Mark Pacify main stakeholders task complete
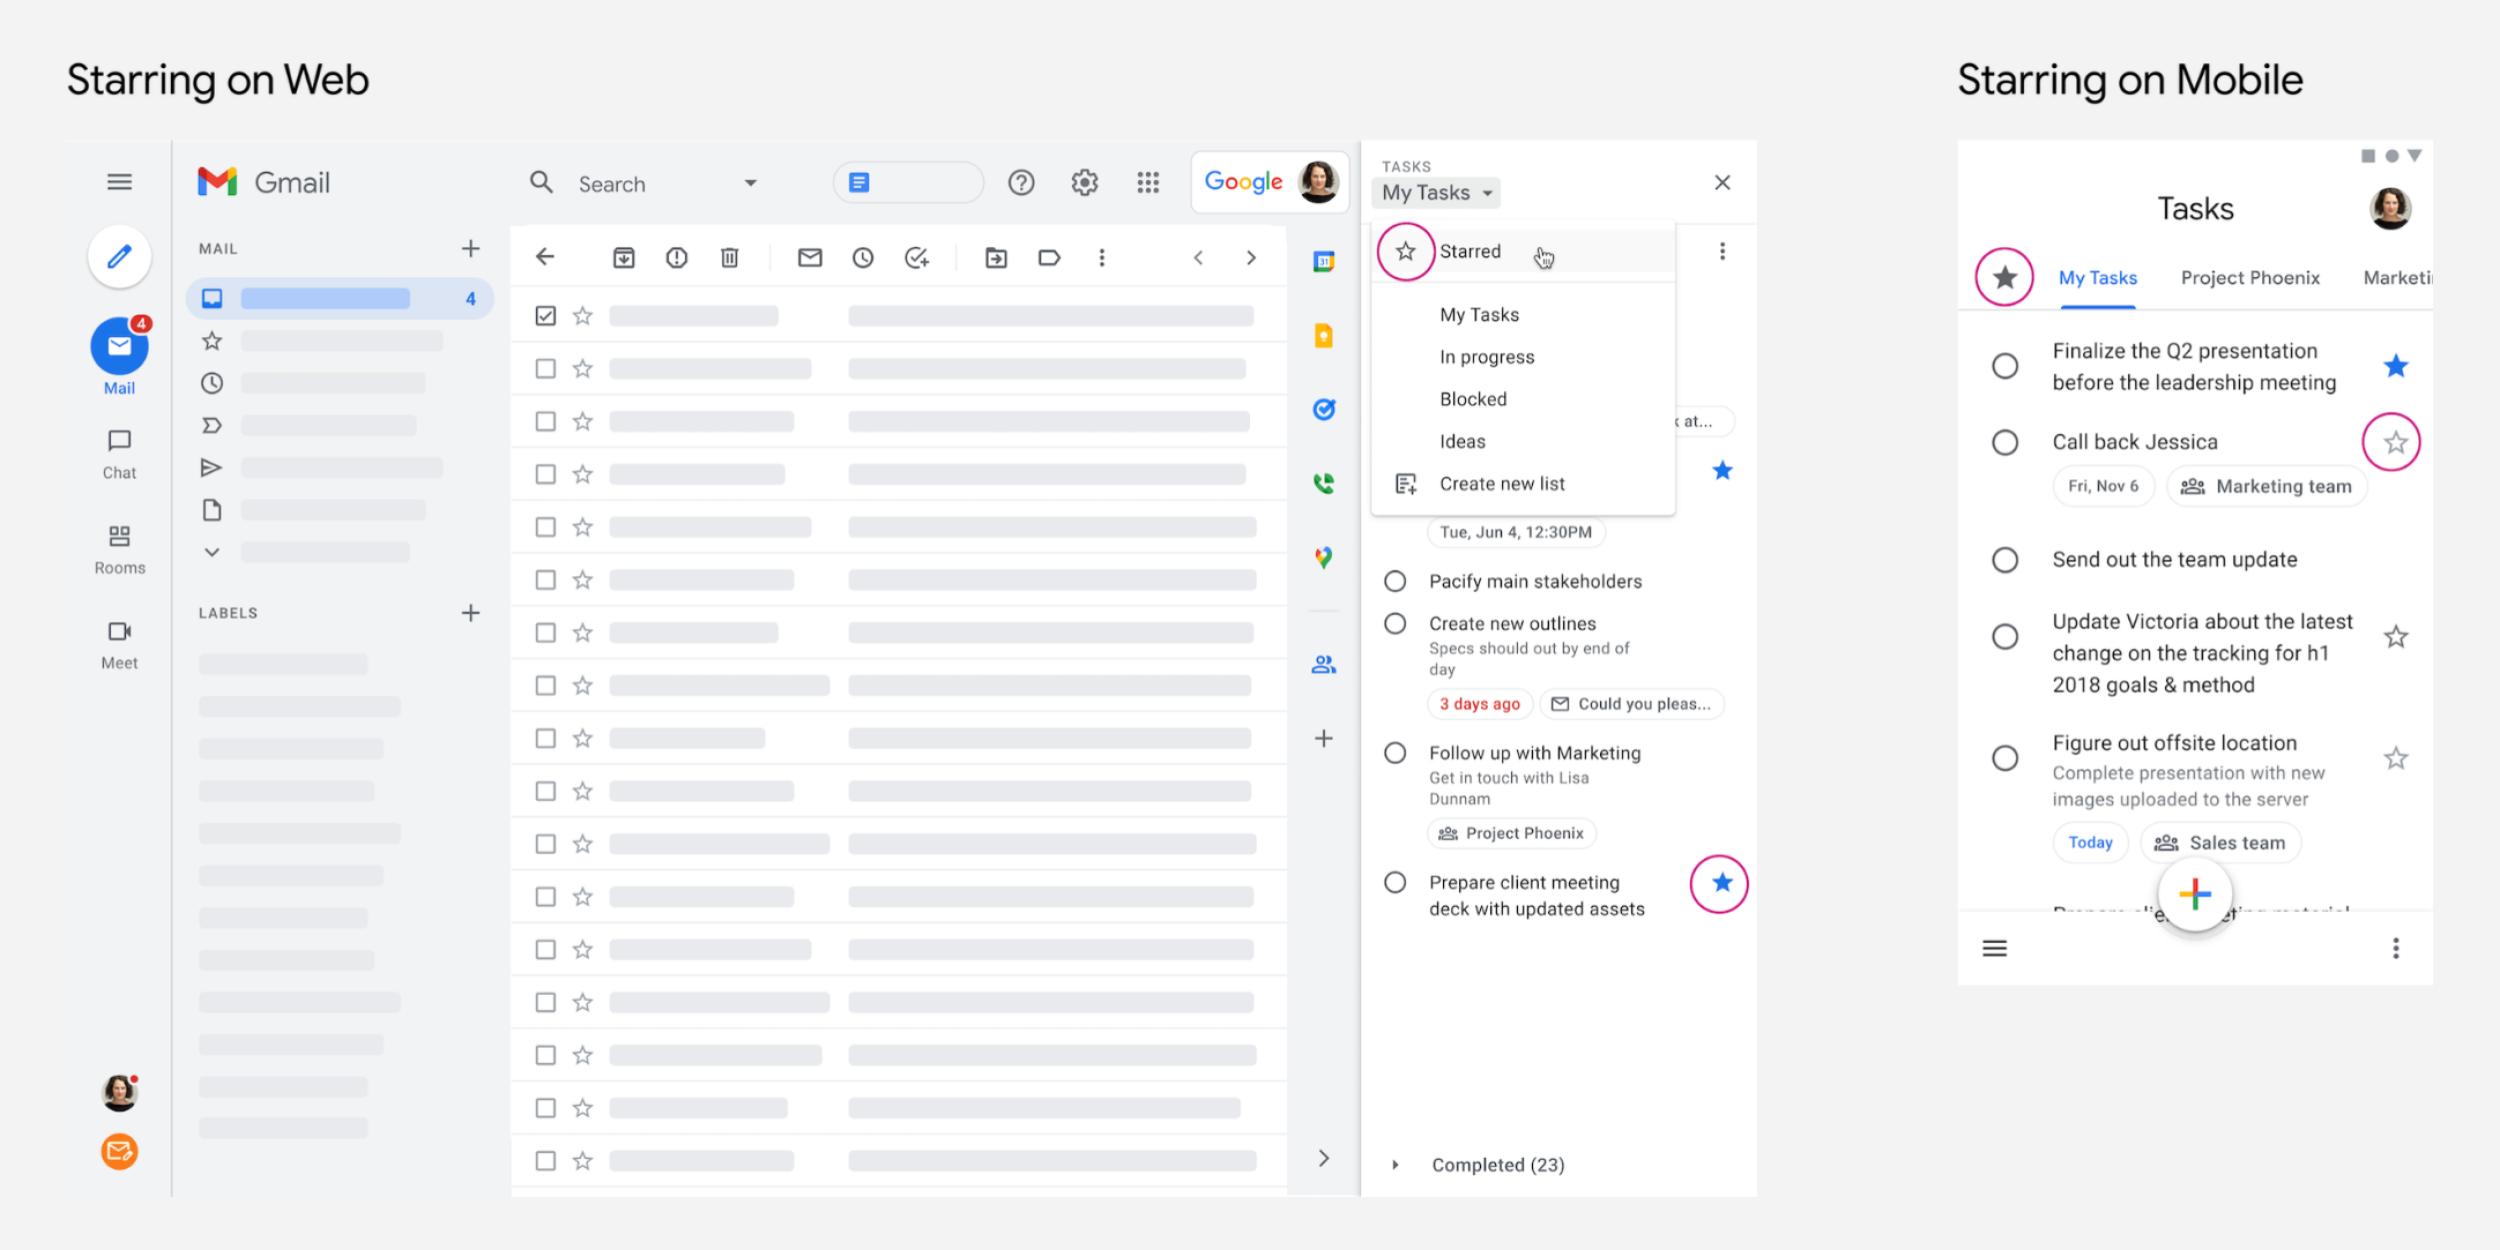The image size is (2500, 1250). [x=1395, y=582]
